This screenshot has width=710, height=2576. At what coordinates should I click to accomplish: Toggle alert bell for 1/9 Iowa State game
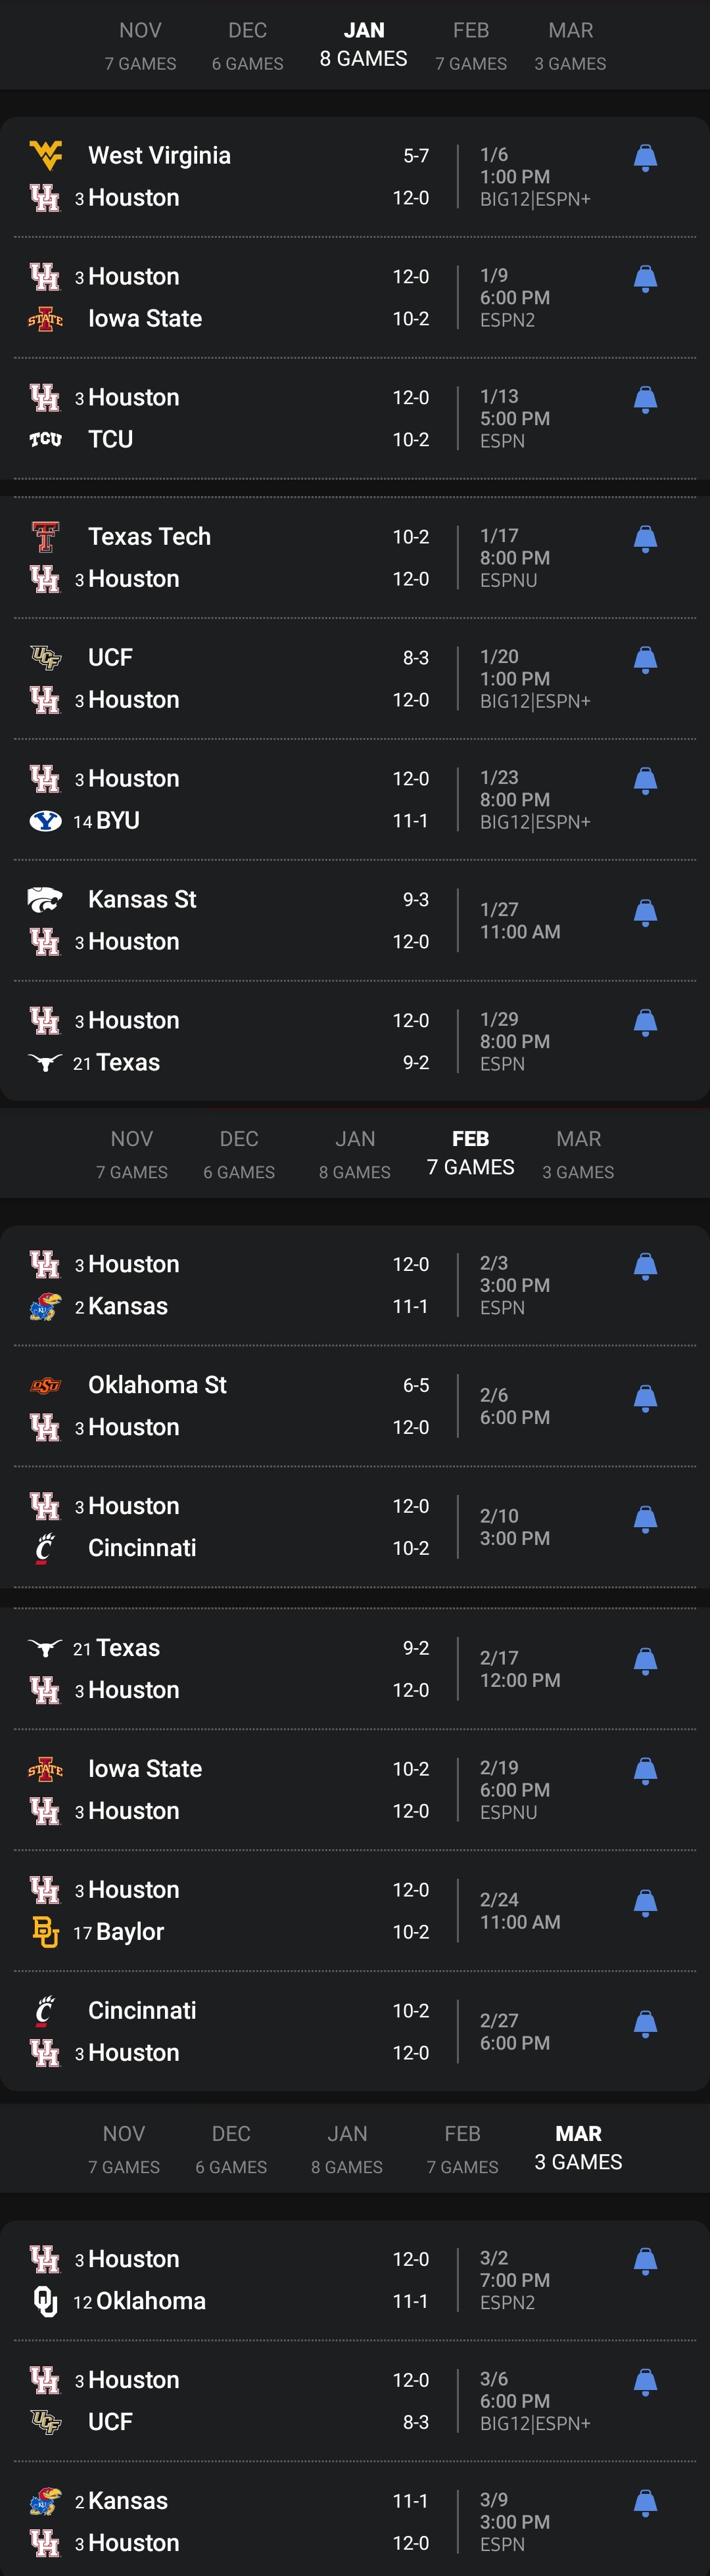[645, 279]
